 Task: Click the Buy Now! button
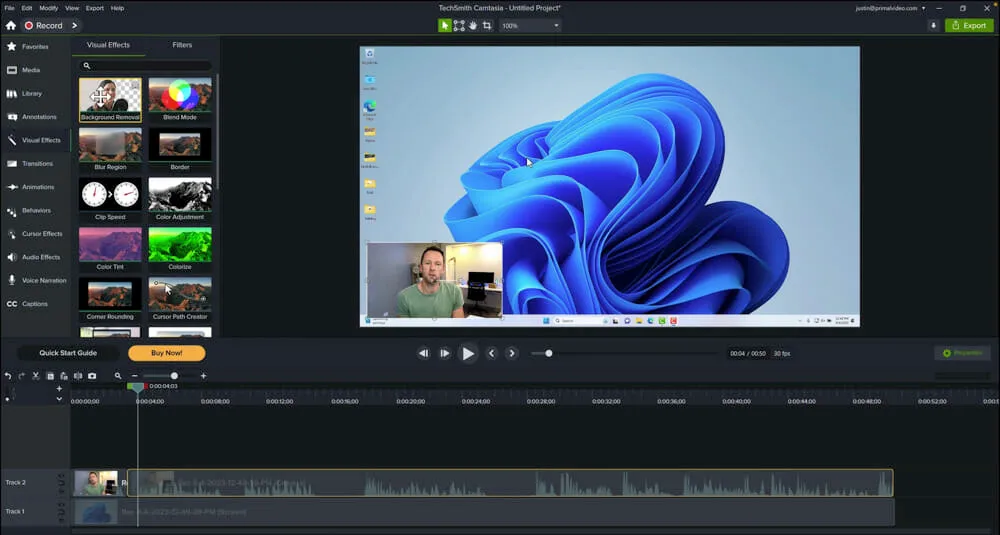point(166,353)
